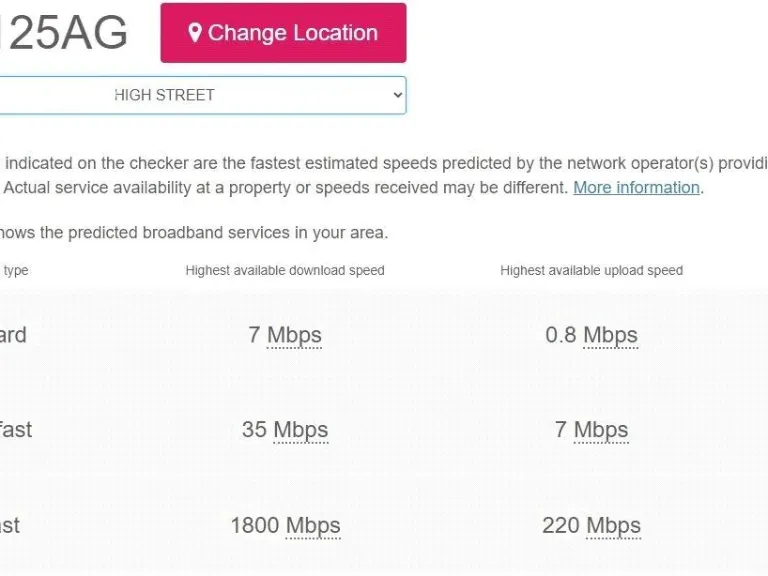Select the Highest available download speed header

click(x=285, y=270)
